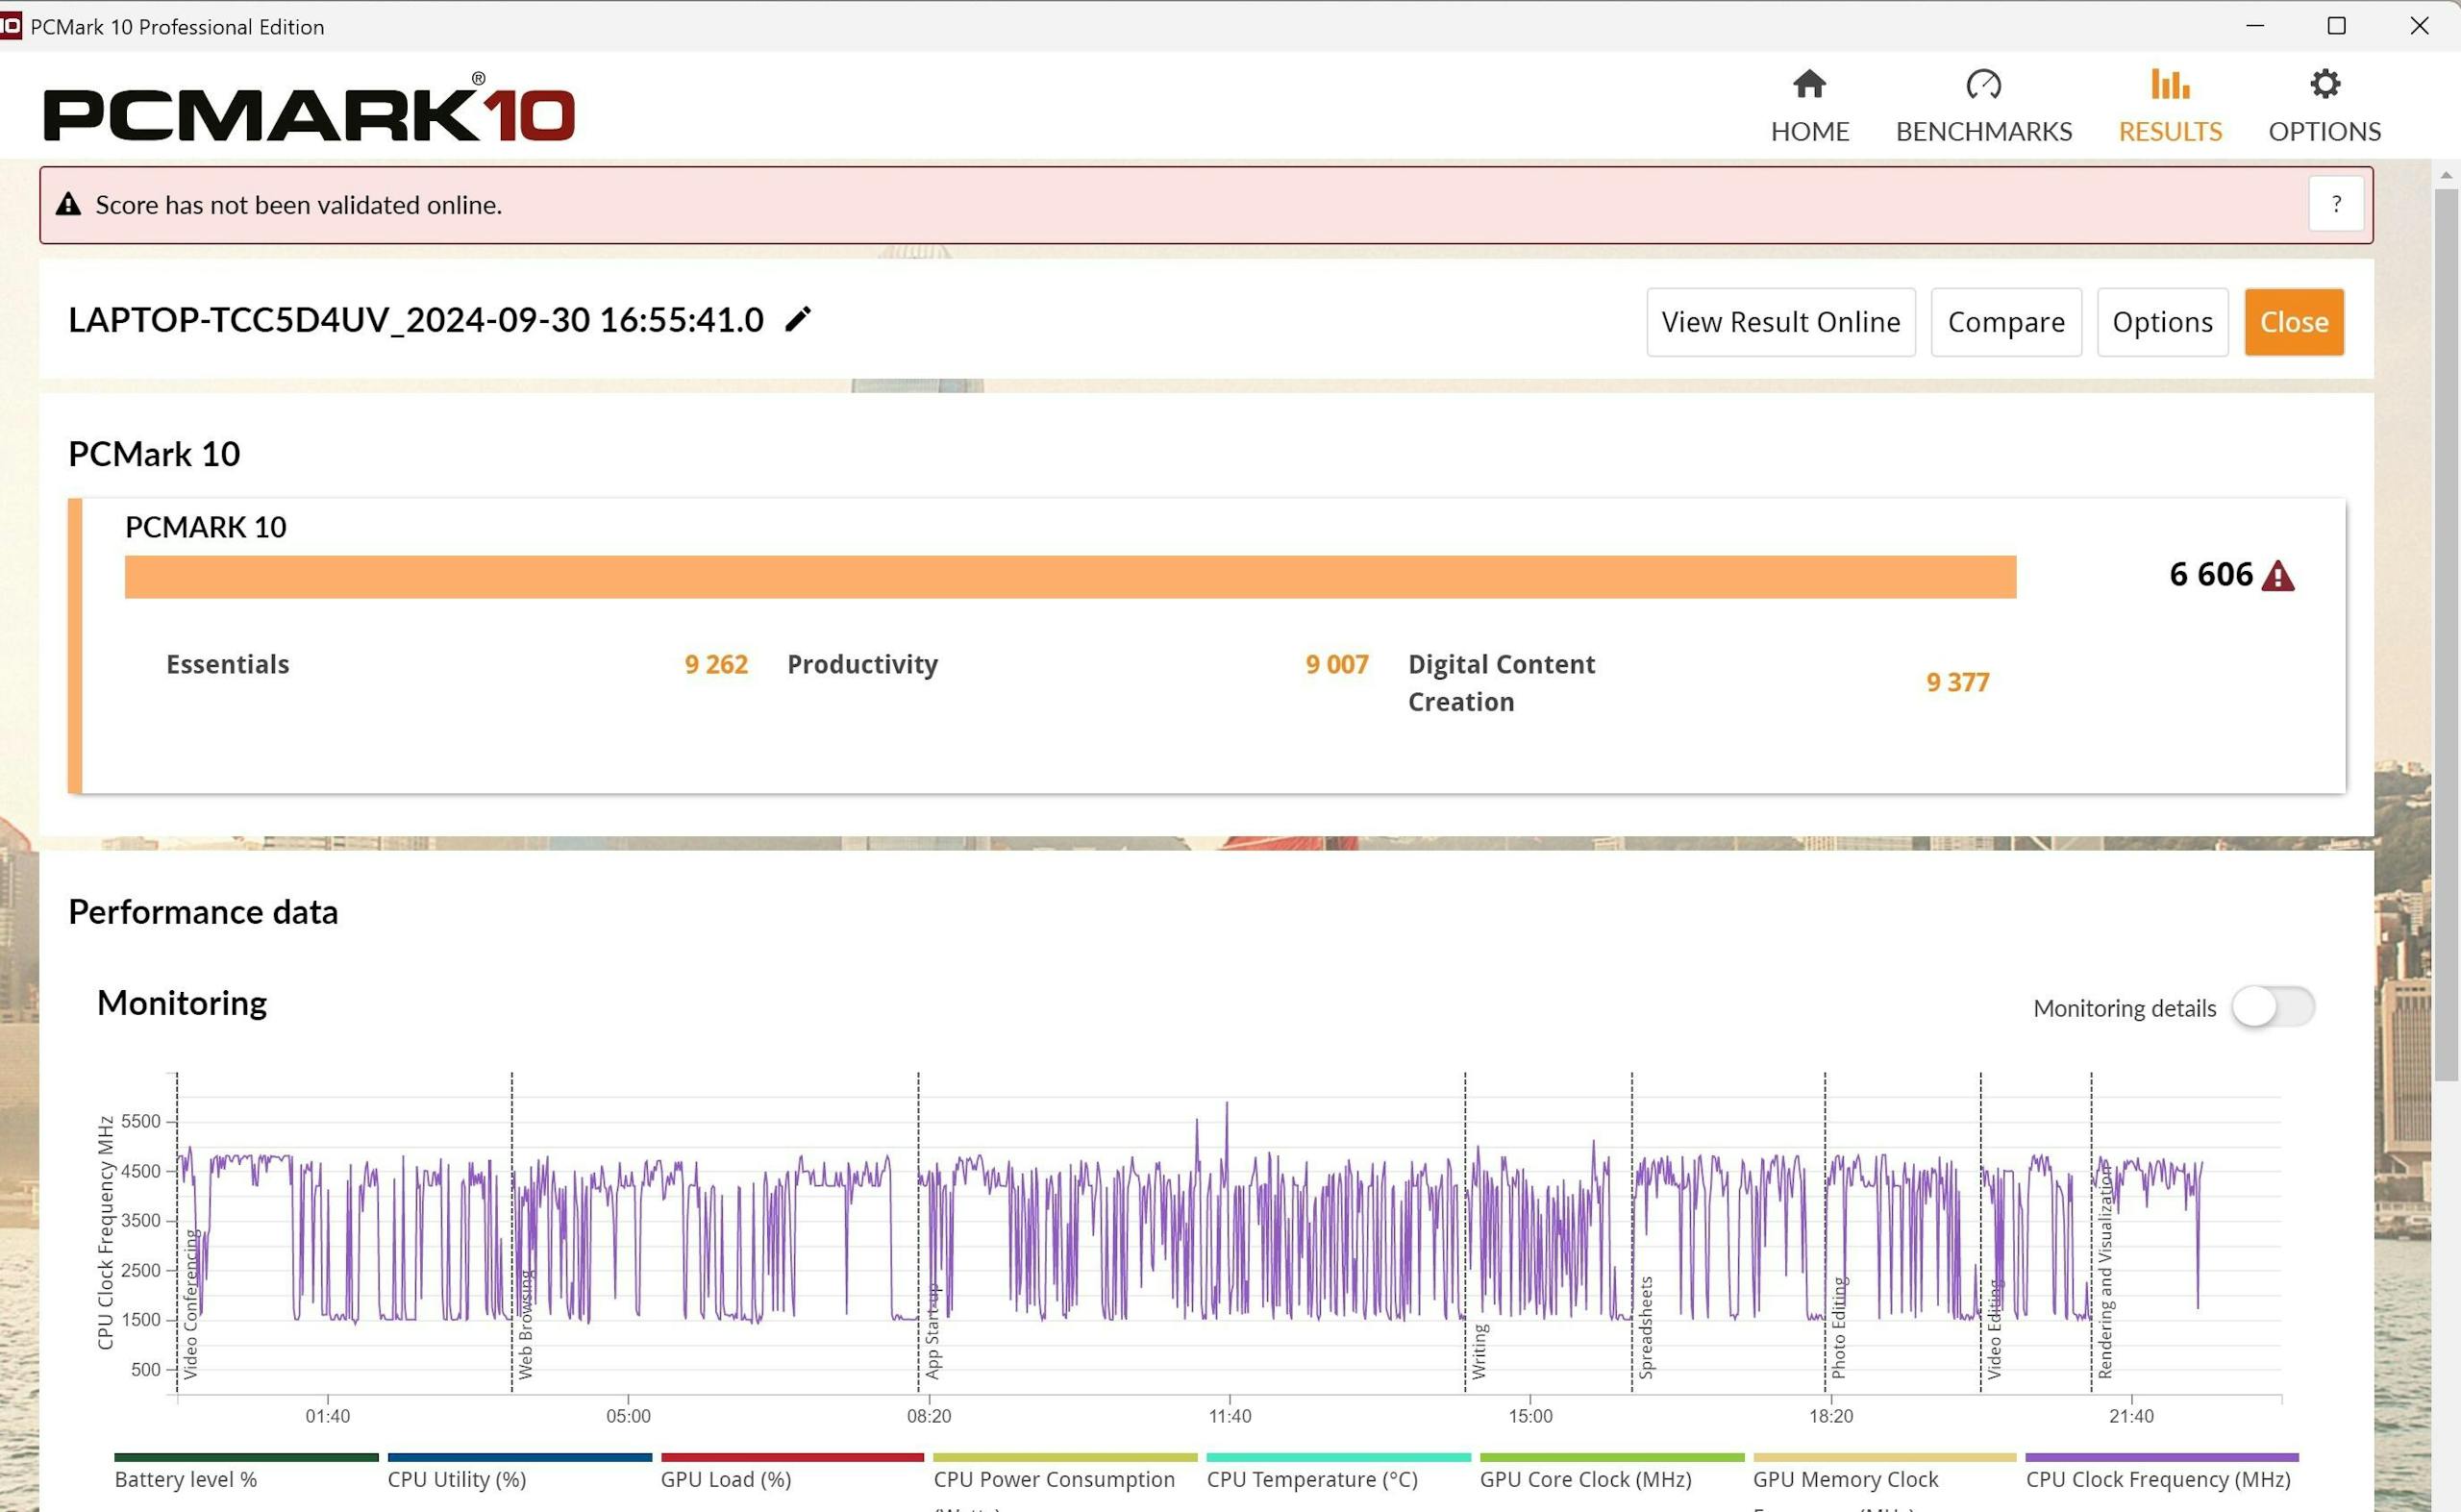This screenshot has width=2461, height=1512.
Task: Minimize the PCMark 10 window
Action: (x=2254, y=26)
